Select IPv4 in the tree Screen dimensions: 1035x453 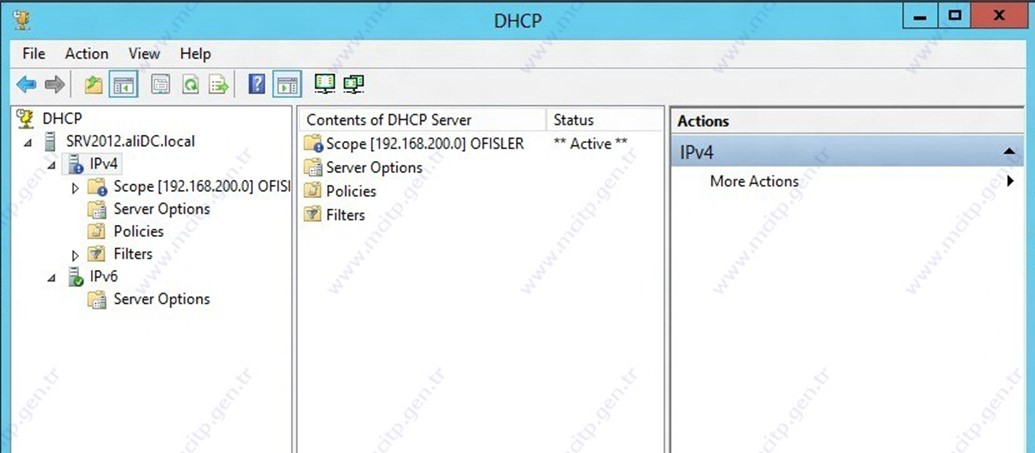click(106, 163)
